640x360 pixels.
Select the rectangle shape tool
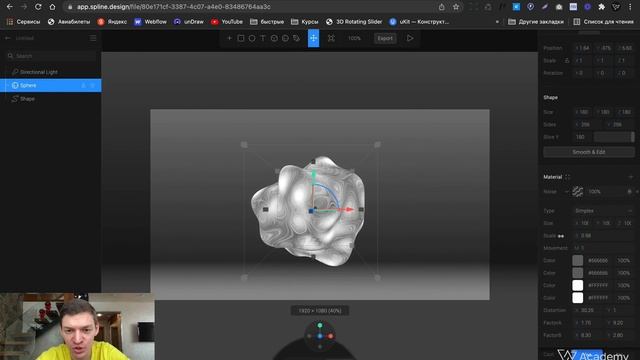pyautogui.click(x=241, y=38)
